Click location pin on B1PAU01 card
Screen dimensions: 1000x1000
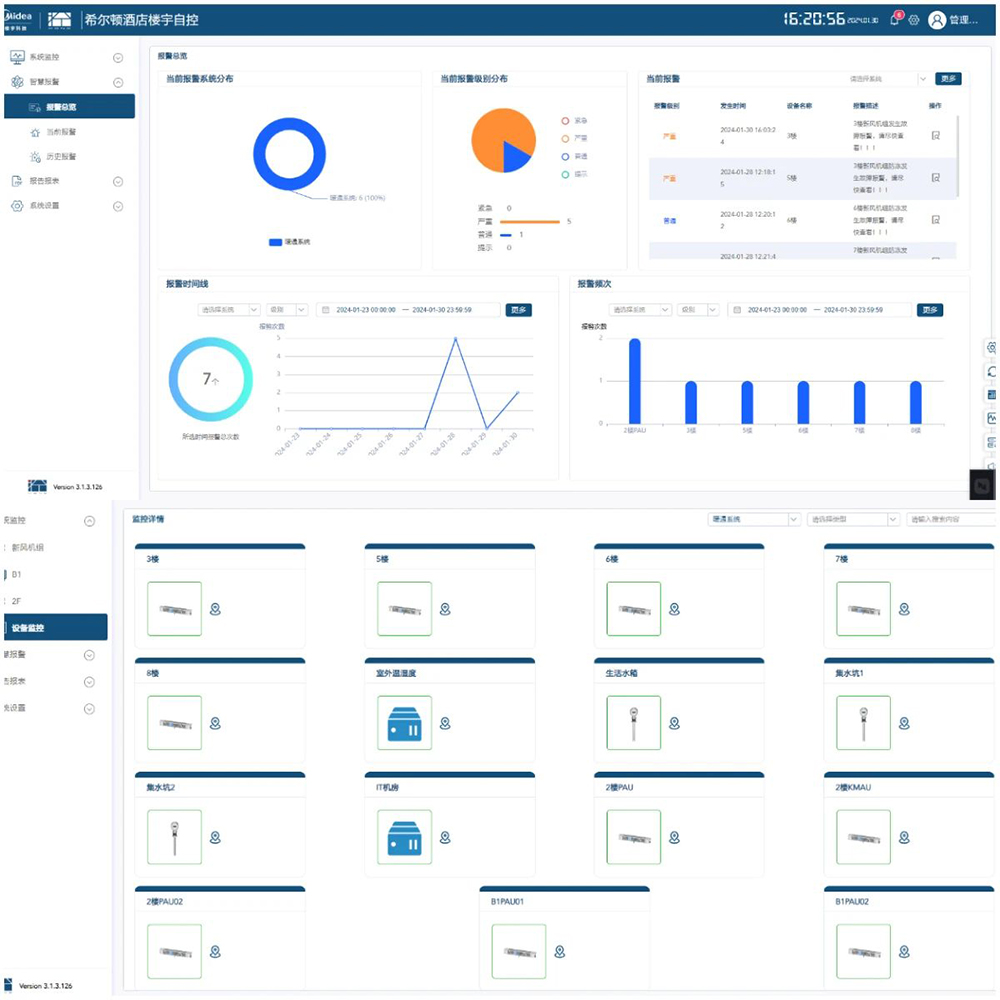tap(560, 951)
